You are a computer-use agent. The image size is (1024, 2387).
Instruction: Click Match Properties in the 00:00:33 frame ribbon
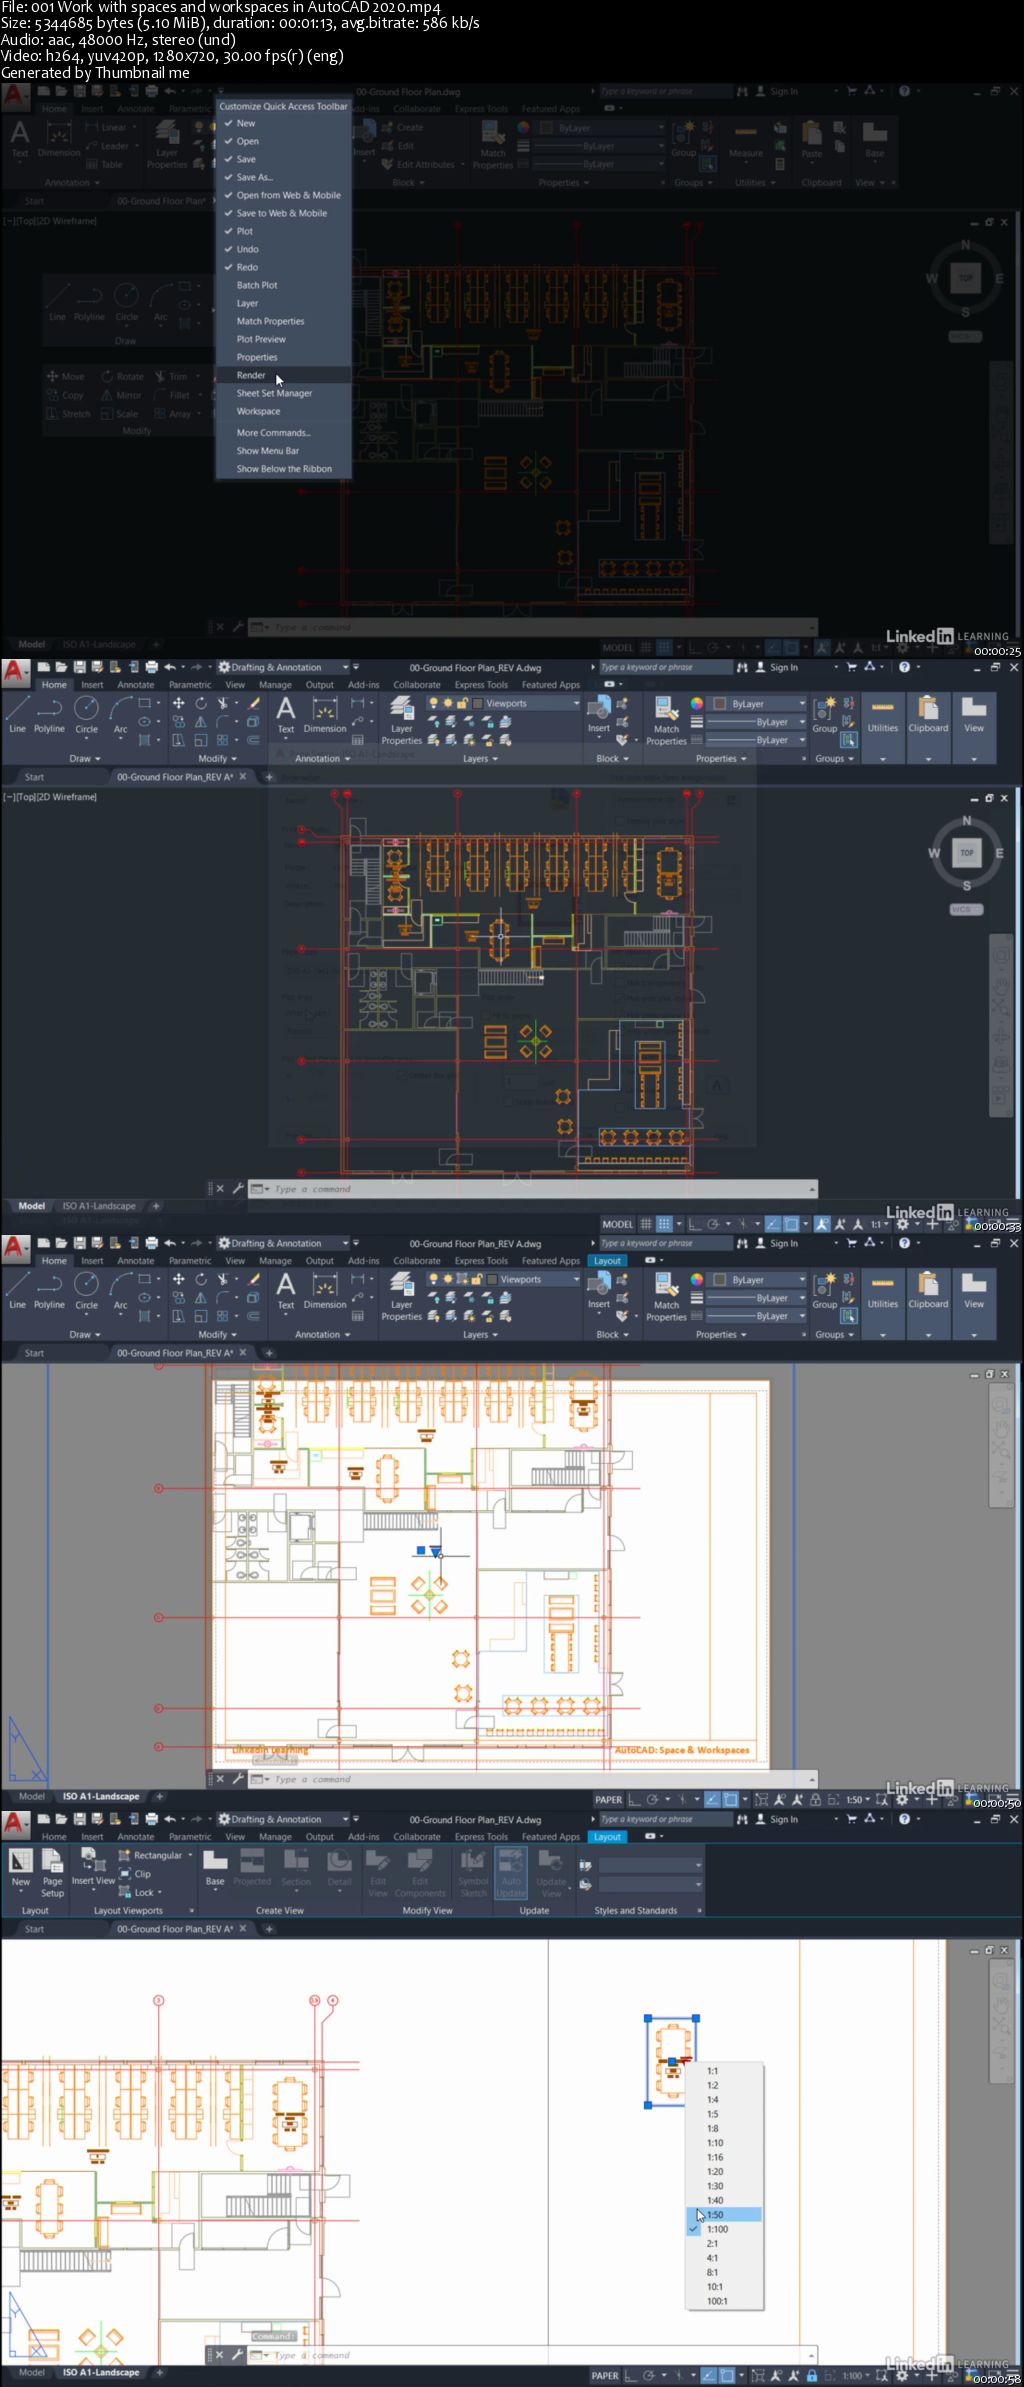[666, 722]
